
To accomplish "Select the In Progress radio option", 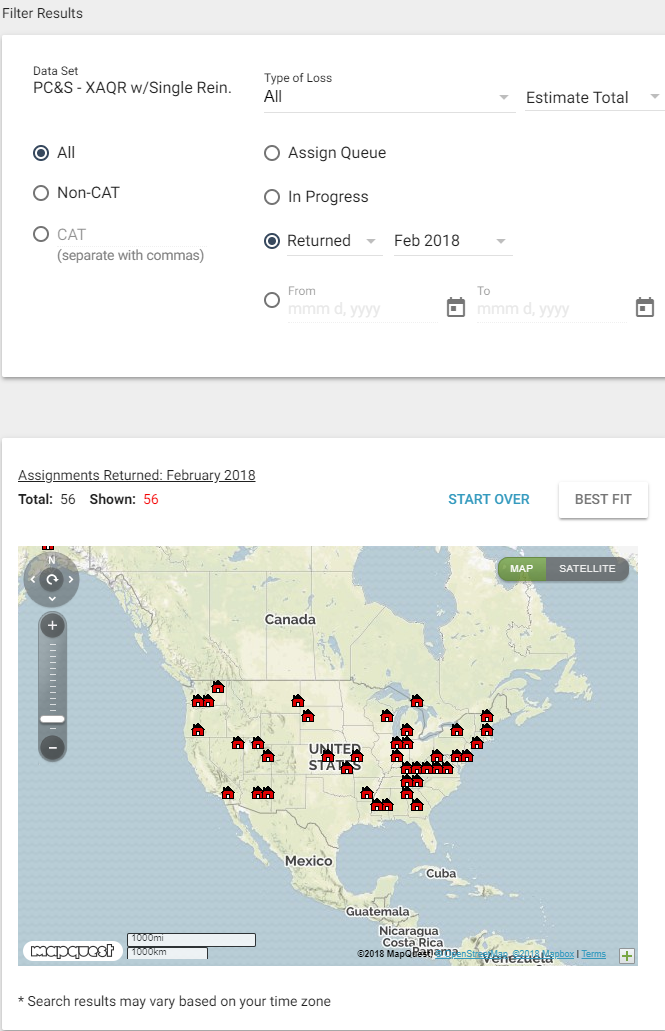I will click(x=272, y=197).
